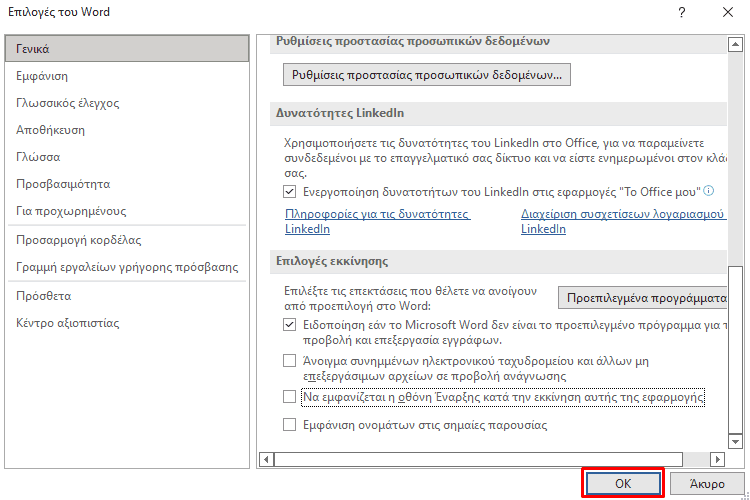Enable 'Άνοιγμα συνημμένων ηλεκτρονικού ταχυδρομείου' checkbox
Screen dimensions: 750x500
pyautogui.click(x=290, y=360)
